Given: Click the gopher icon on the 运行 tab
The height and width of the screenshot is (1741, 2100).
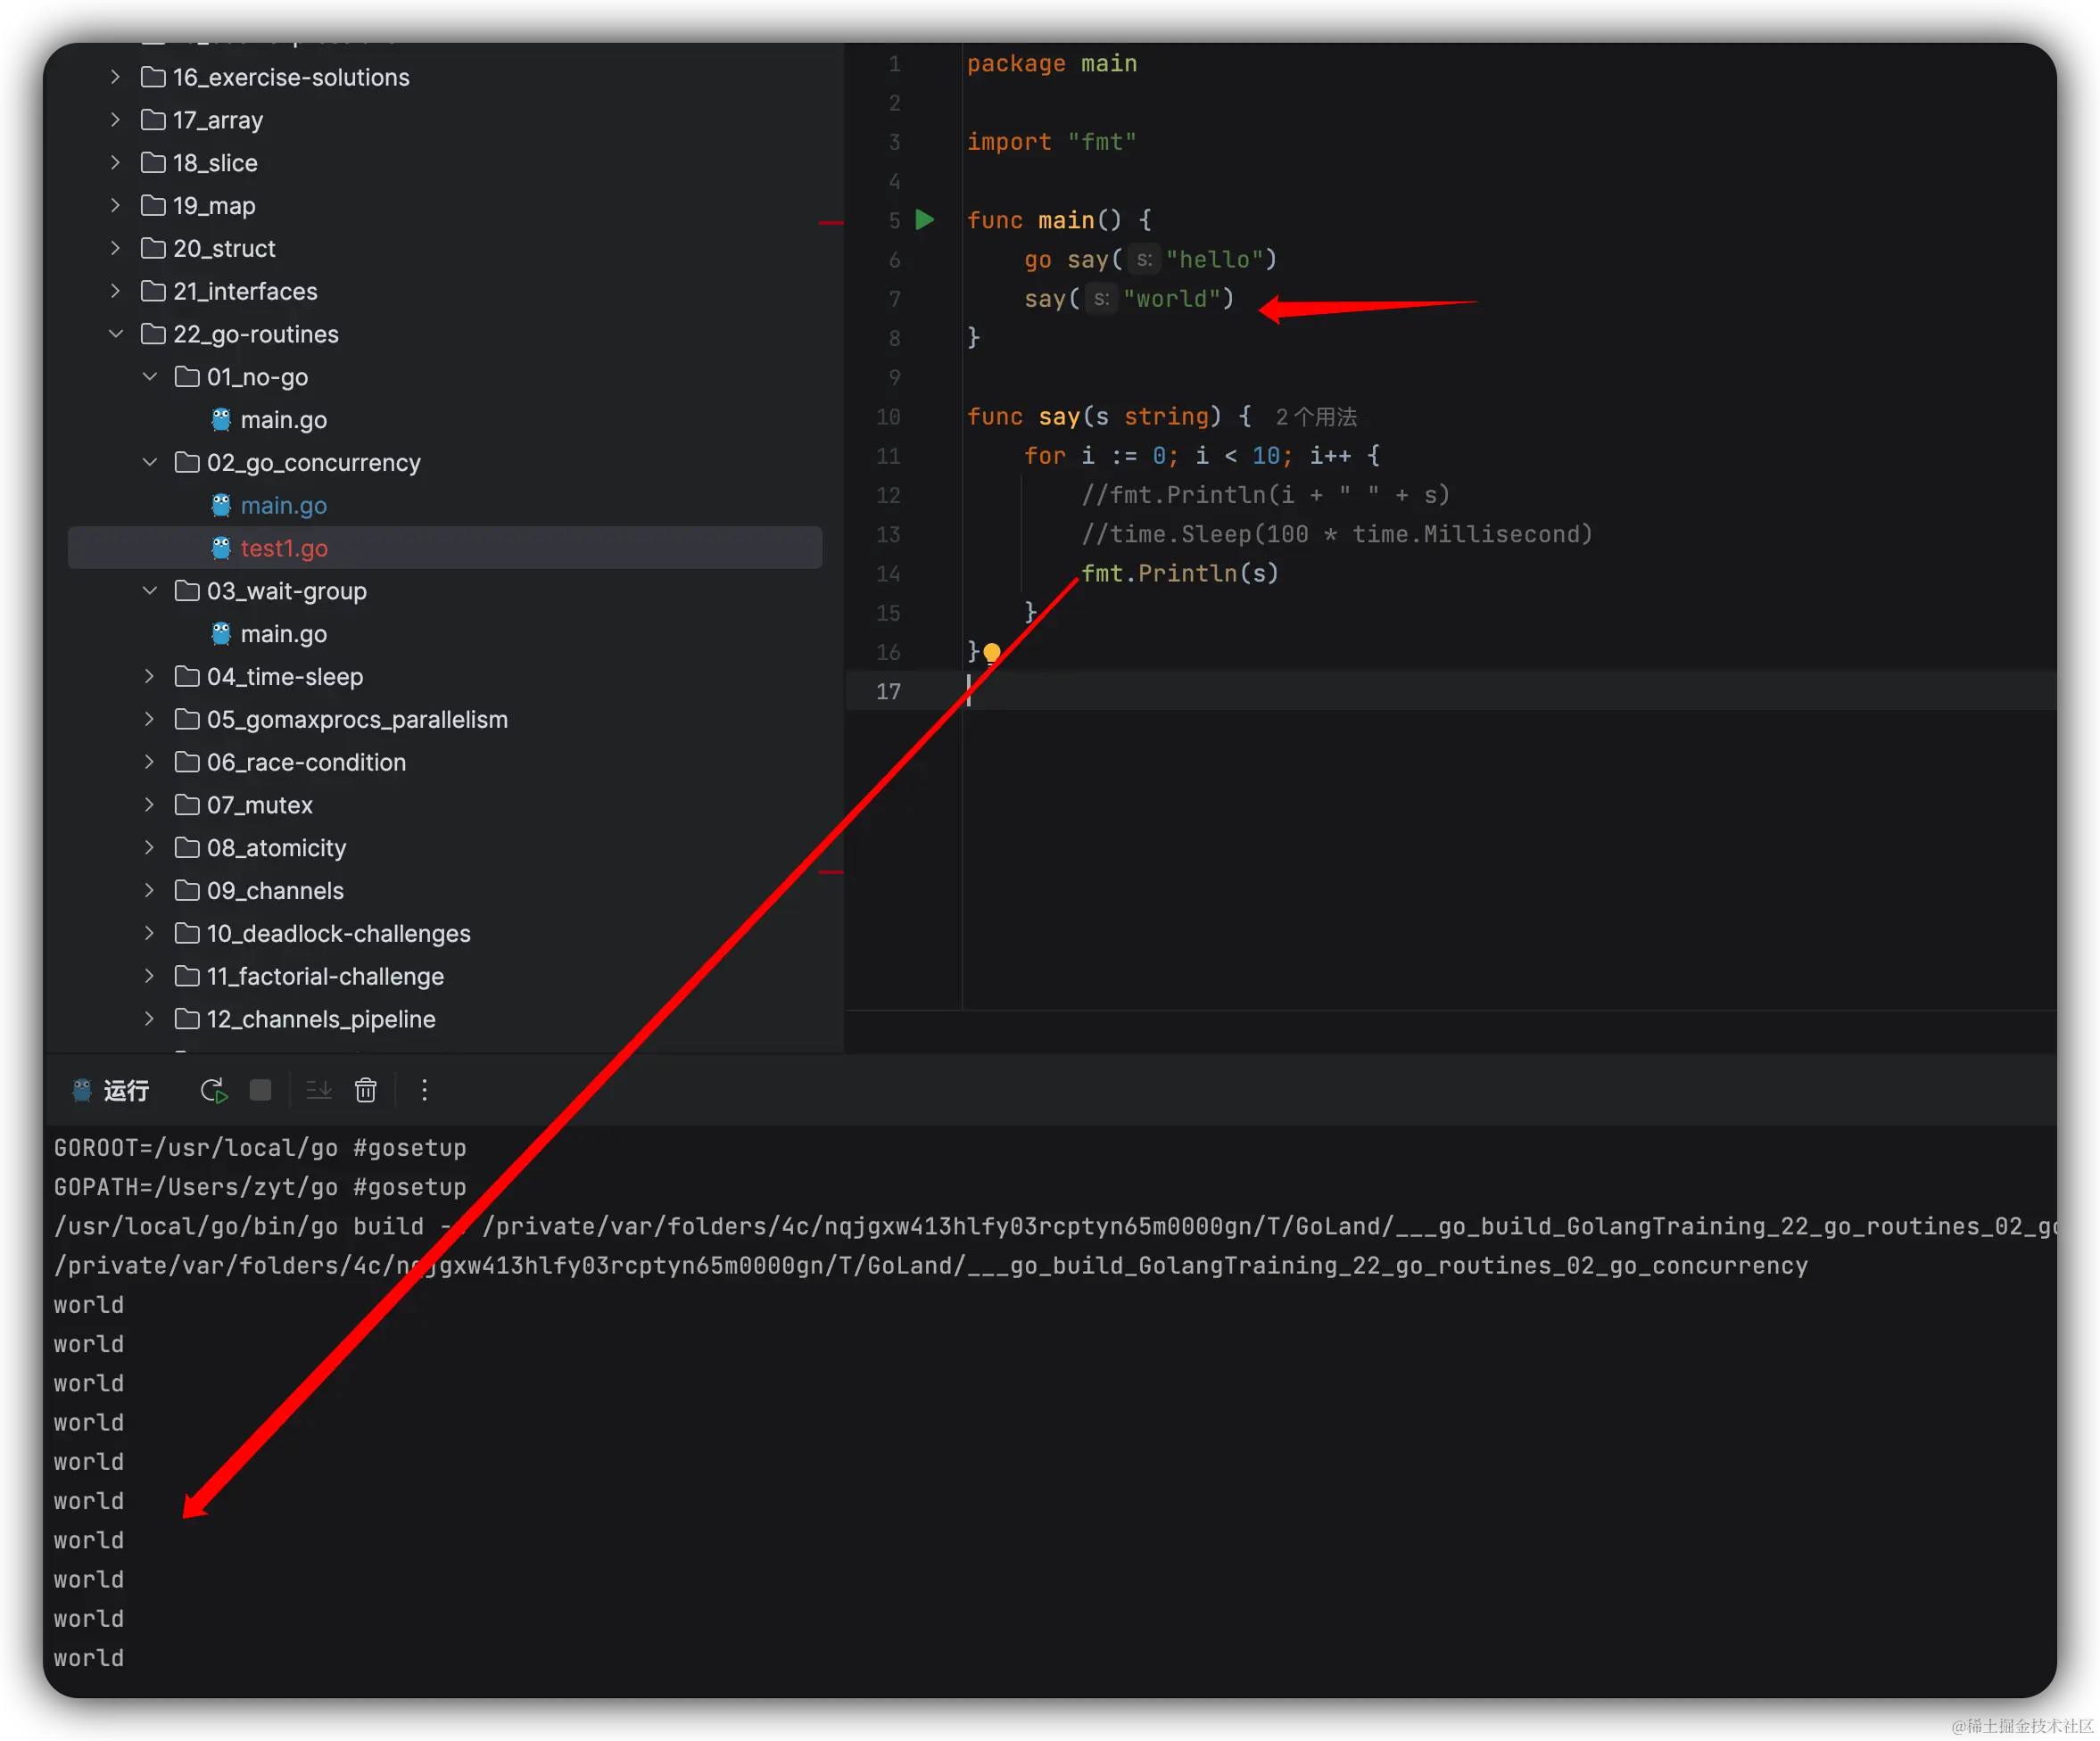Looking at the screenshot, I should pyautogui.click(x=82, y=1090).
